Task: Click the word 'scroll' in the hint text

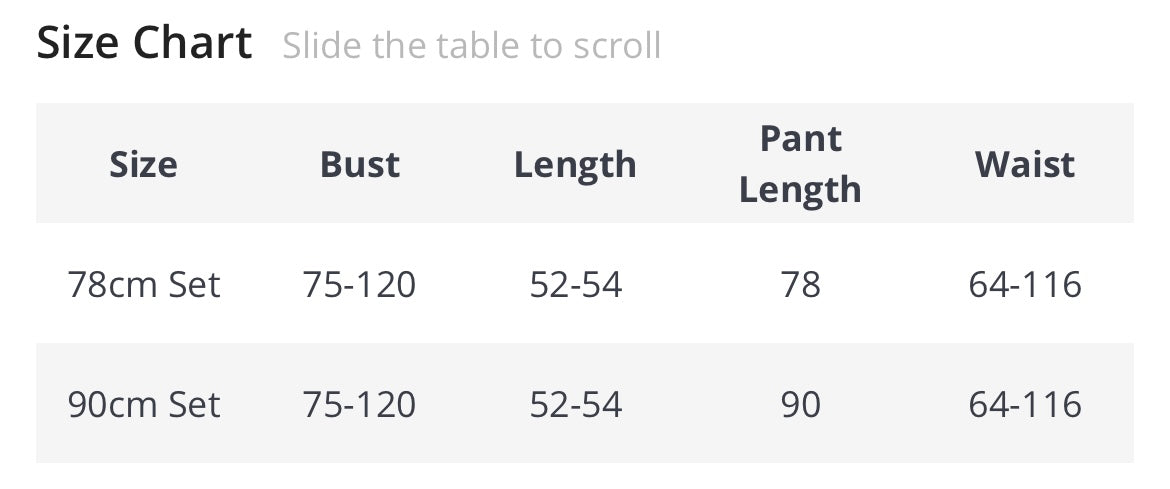Action: [x=613, y=46]
